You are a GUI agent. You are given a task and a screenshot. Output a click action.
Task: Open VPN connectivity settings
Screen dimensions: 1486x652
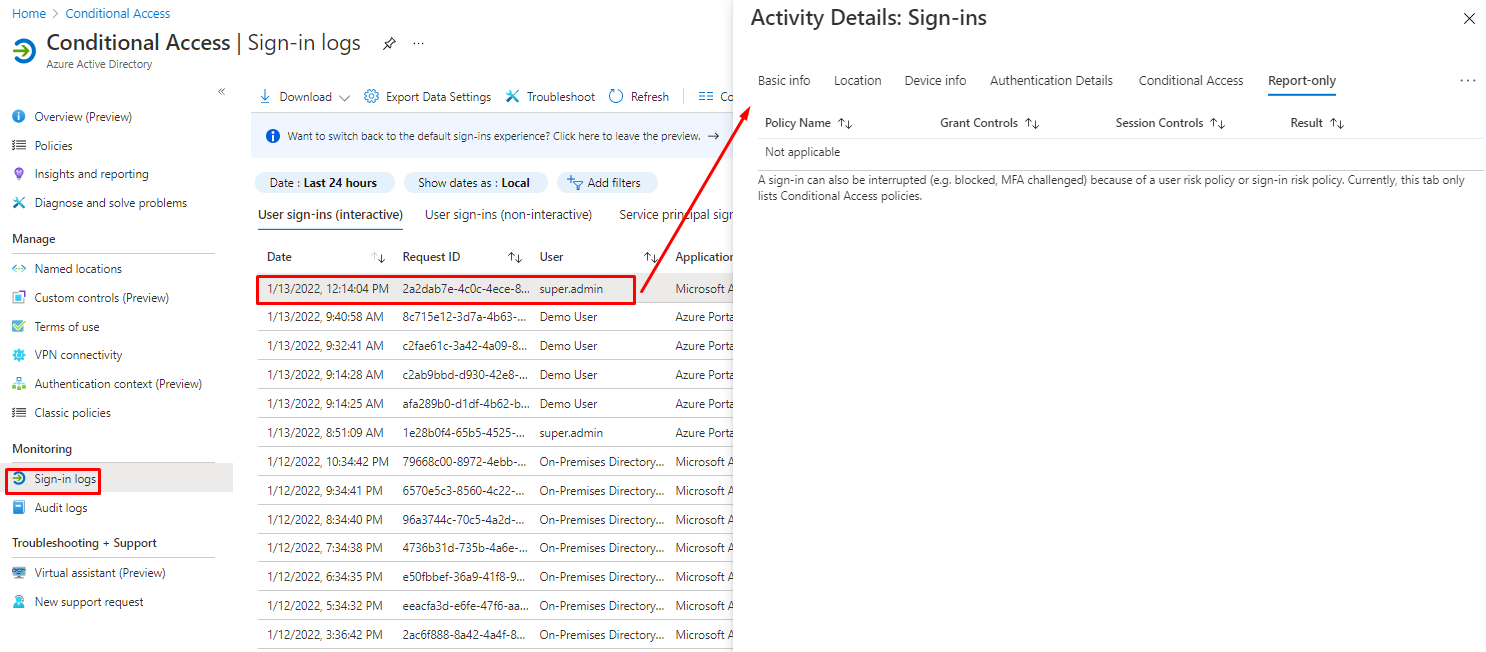pyautogui.click(x=78, y=355)
